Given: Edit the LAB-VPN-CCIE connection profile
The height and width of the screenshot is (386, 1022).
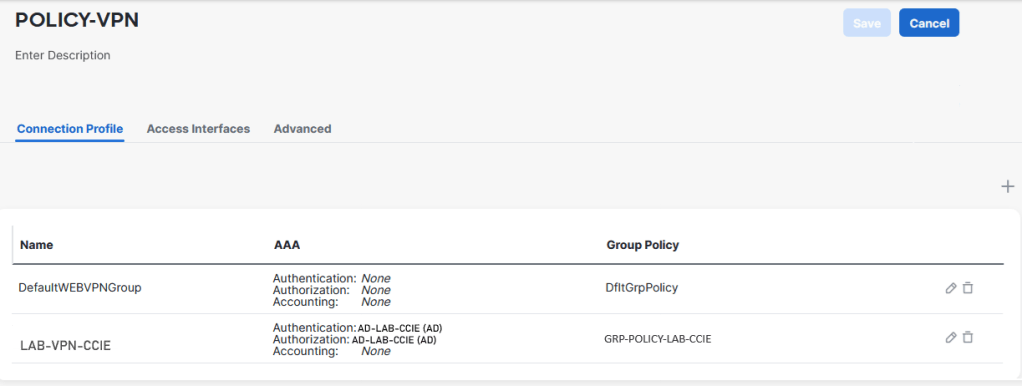Looking at the screenshot, I should pyautogui.click(x=950, y=337).
